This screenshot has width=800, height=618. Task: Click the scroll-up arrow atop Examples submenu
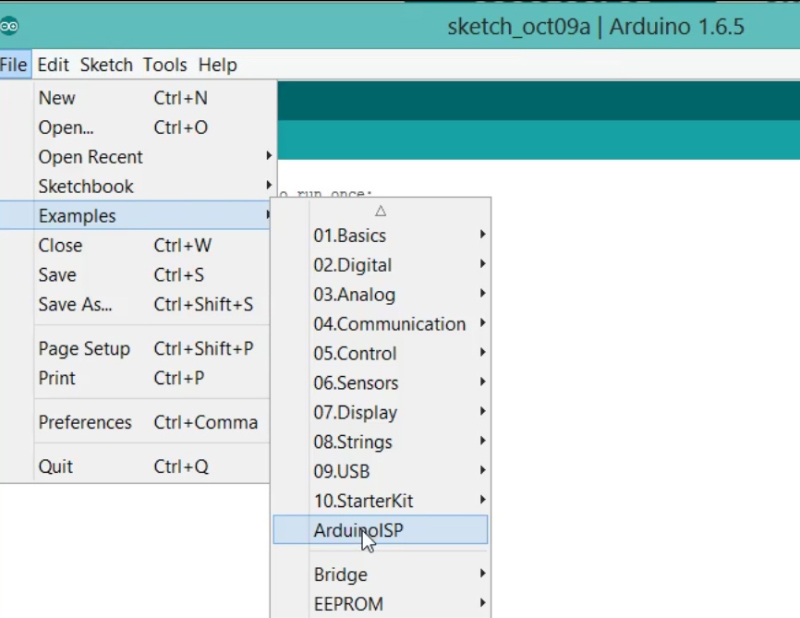click(380, 211)
